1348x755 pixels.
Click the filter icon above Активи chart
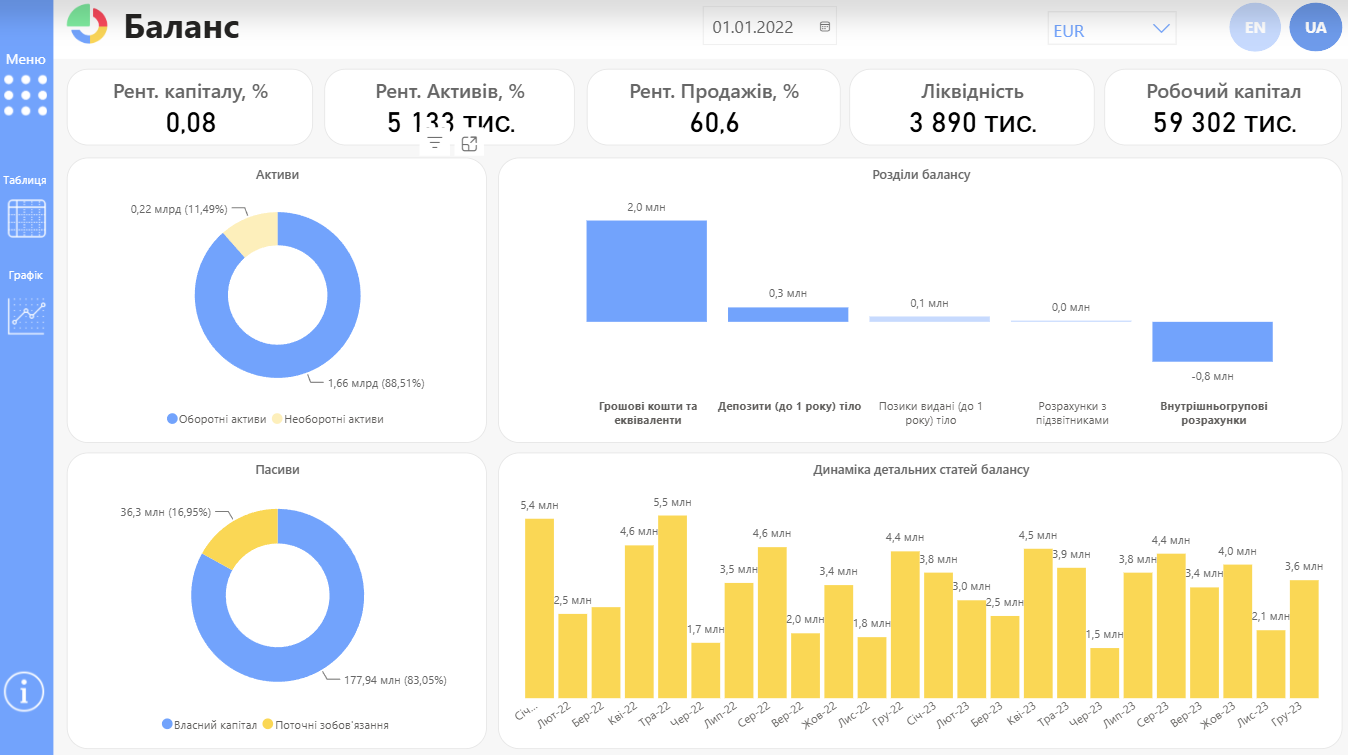(435, 144)
